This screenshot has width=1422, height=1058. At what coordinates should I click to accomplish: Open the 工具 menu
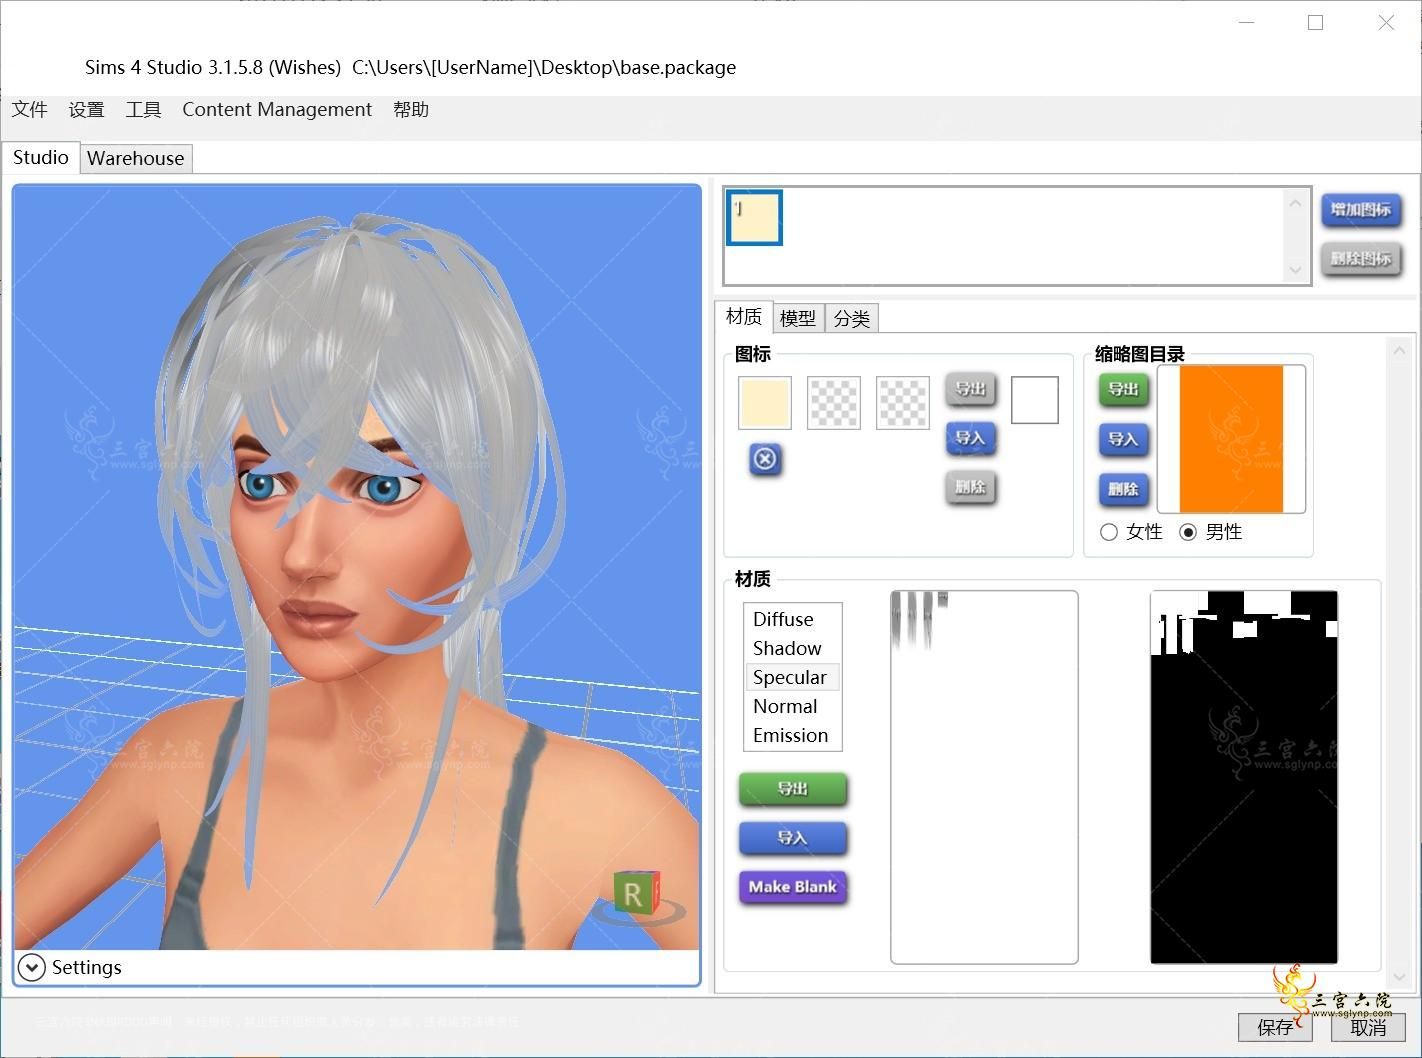[143, 110]
